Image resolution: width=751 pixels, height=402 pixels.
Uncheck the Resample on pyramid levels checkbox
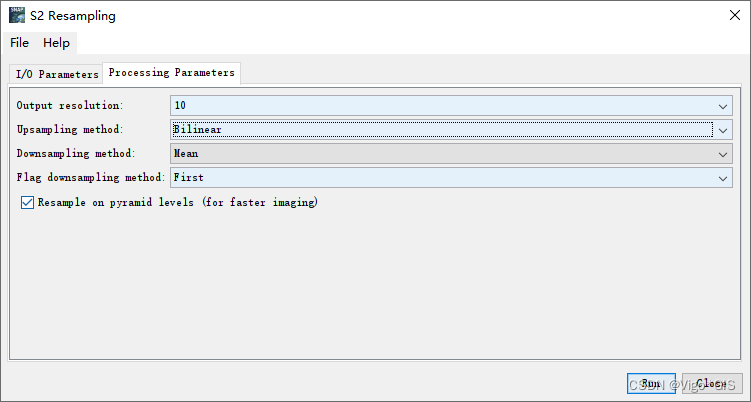tap(27, 202)
